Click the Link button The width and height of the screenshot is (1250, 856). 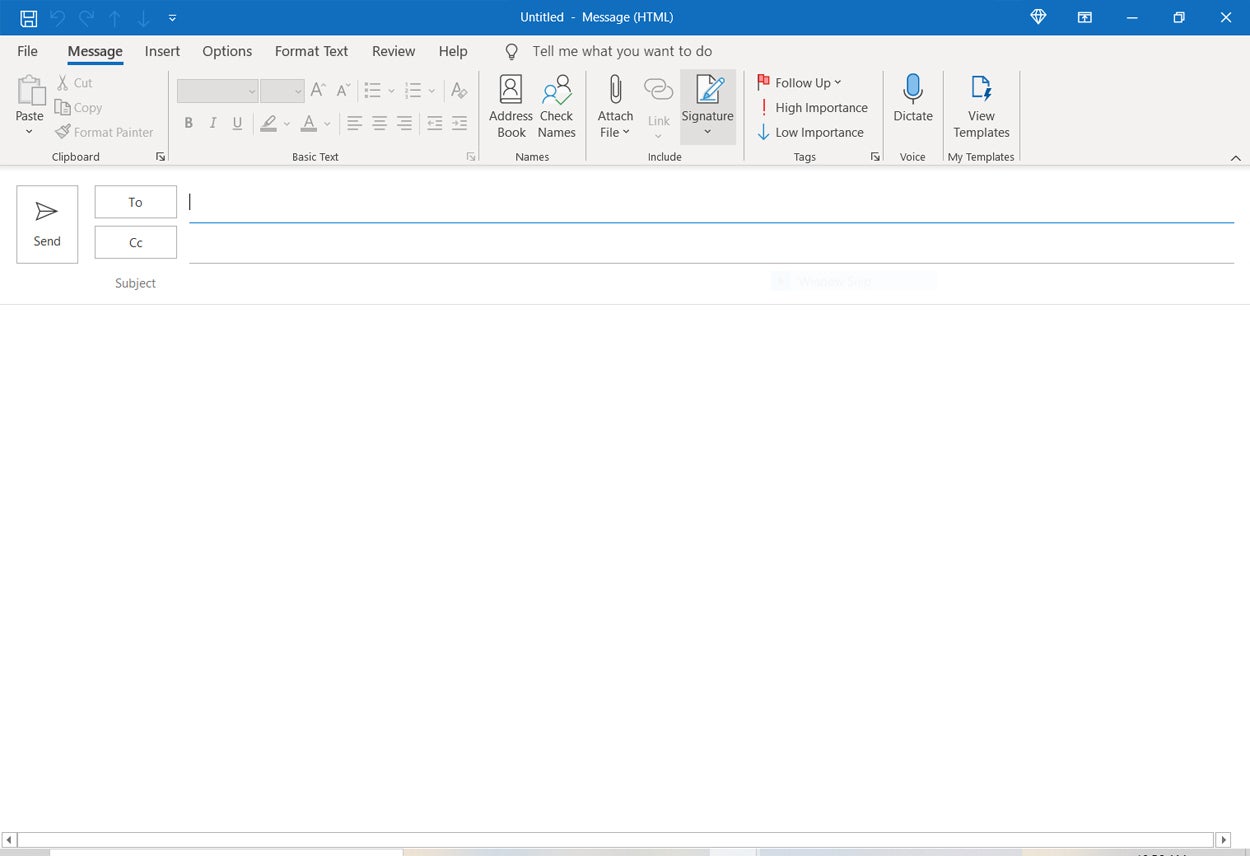click(658, 106)
